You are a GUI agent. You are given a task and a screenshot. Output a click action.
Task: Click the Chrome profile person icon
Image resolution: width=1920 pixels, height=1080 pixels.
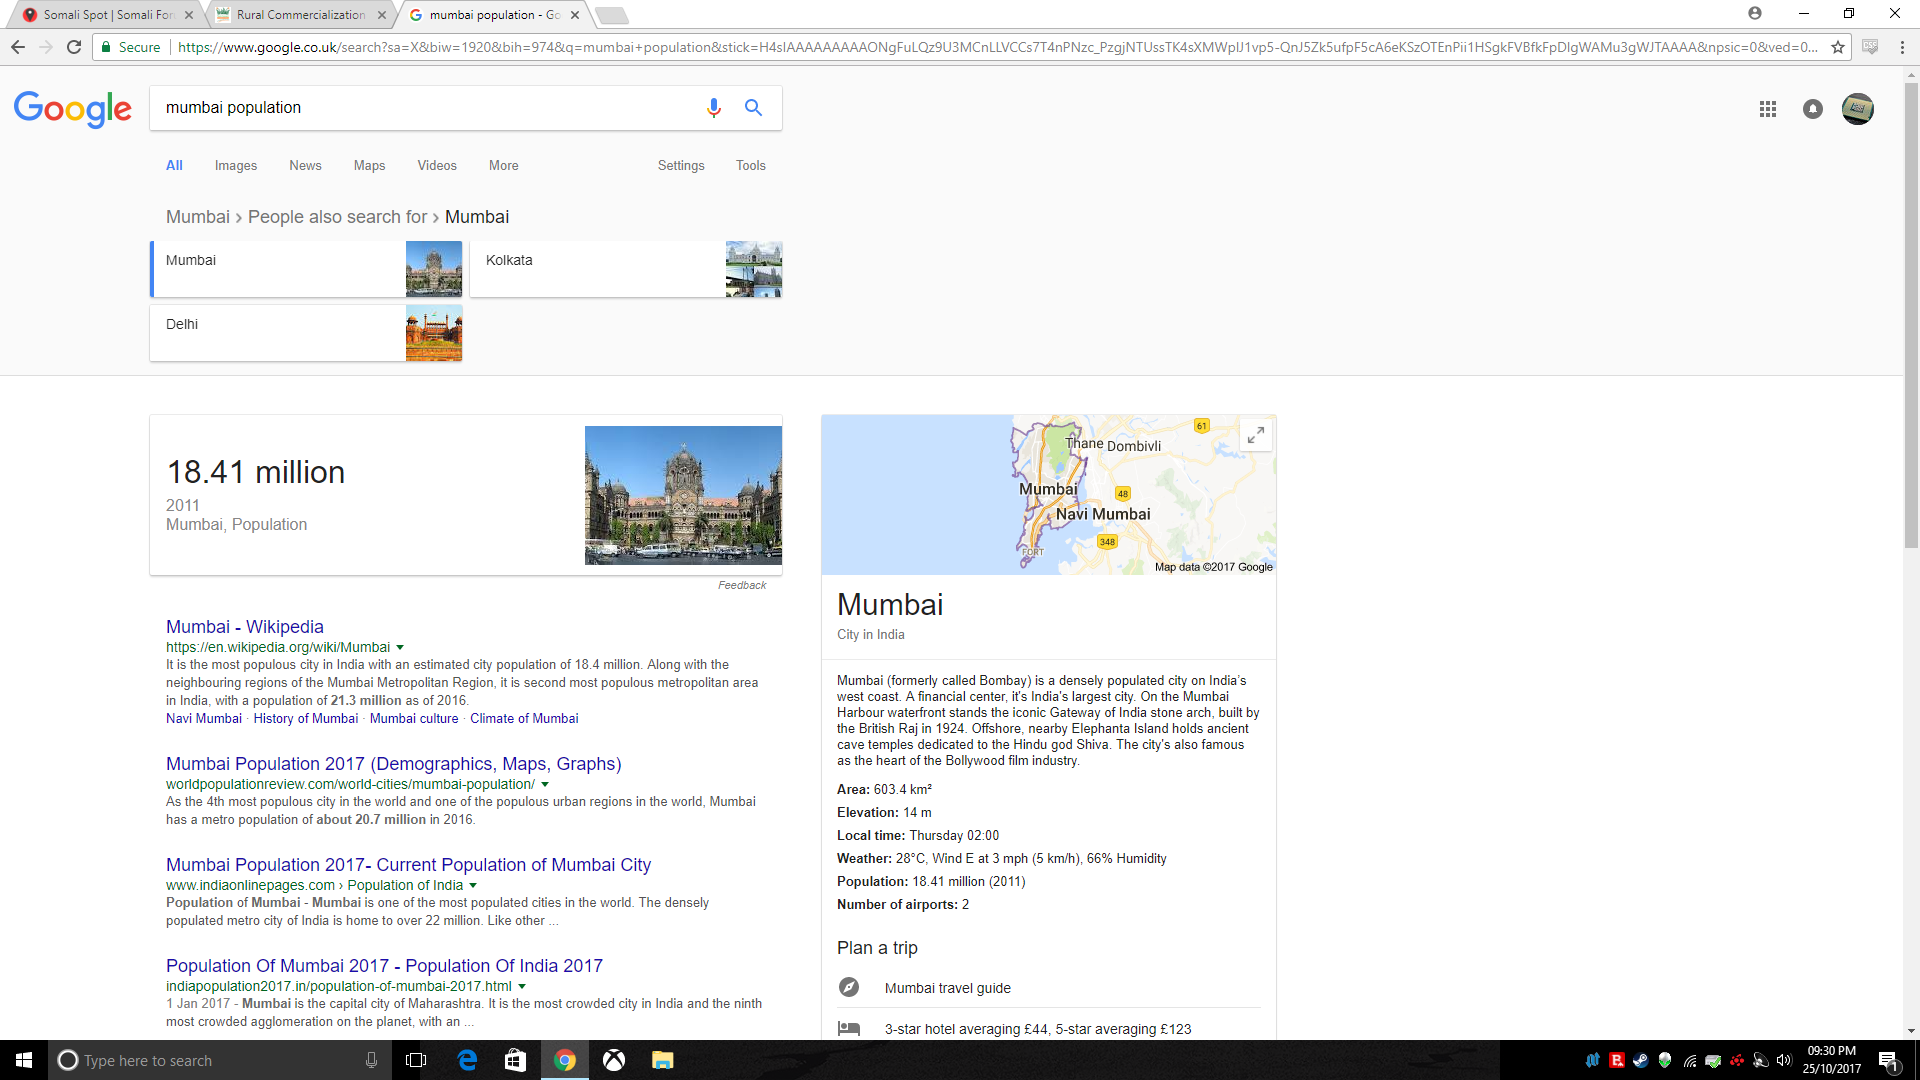click(1755, 13)
